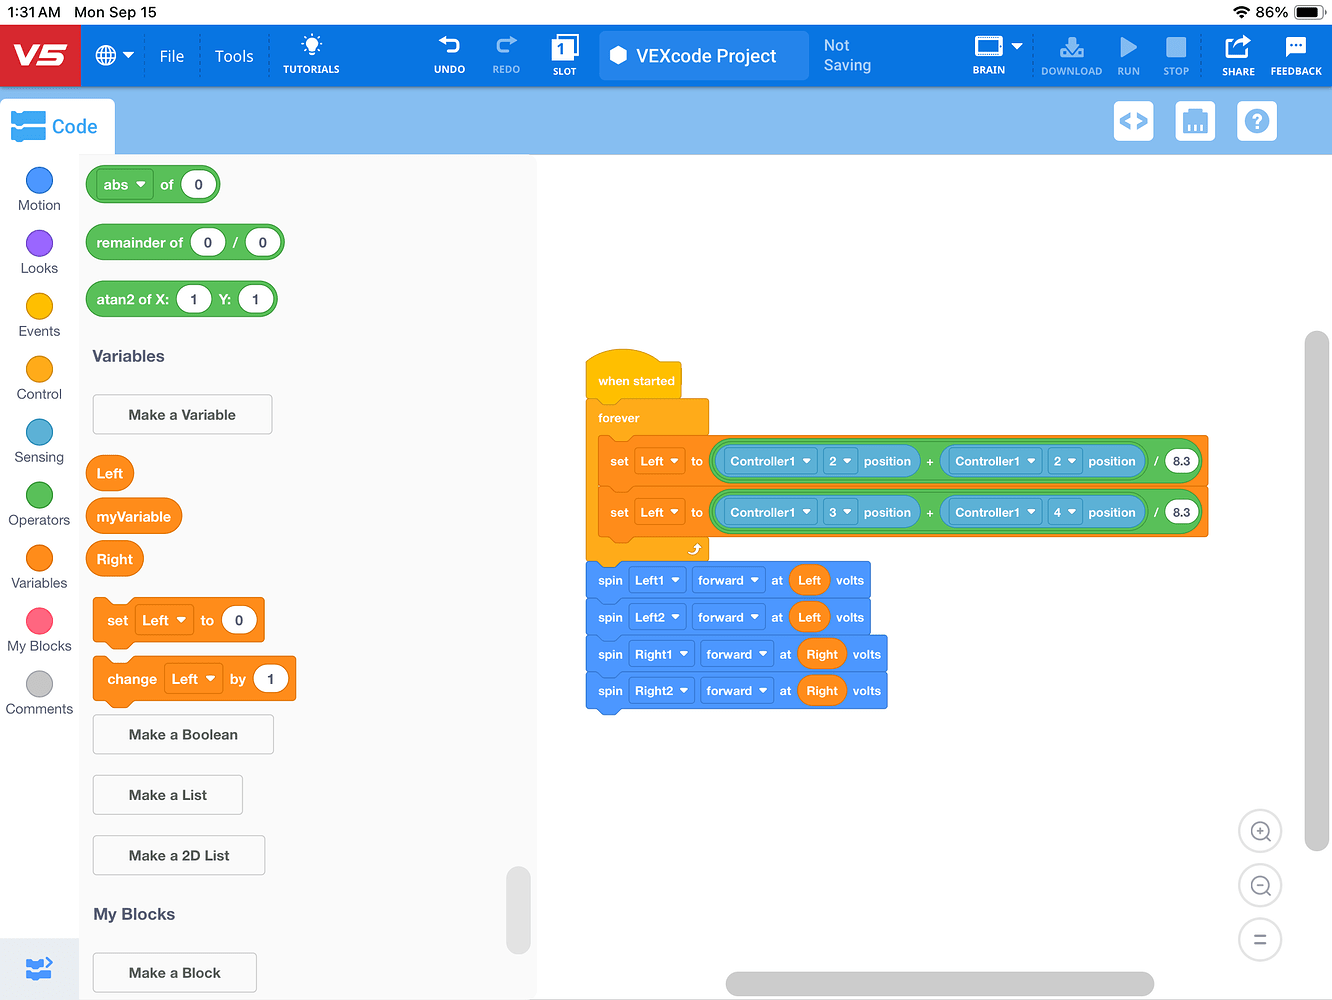This screenshot has width=1332, height=1000.
Task: Click the Undo icon
Action: pyautogui.click(x=449, y=55)
